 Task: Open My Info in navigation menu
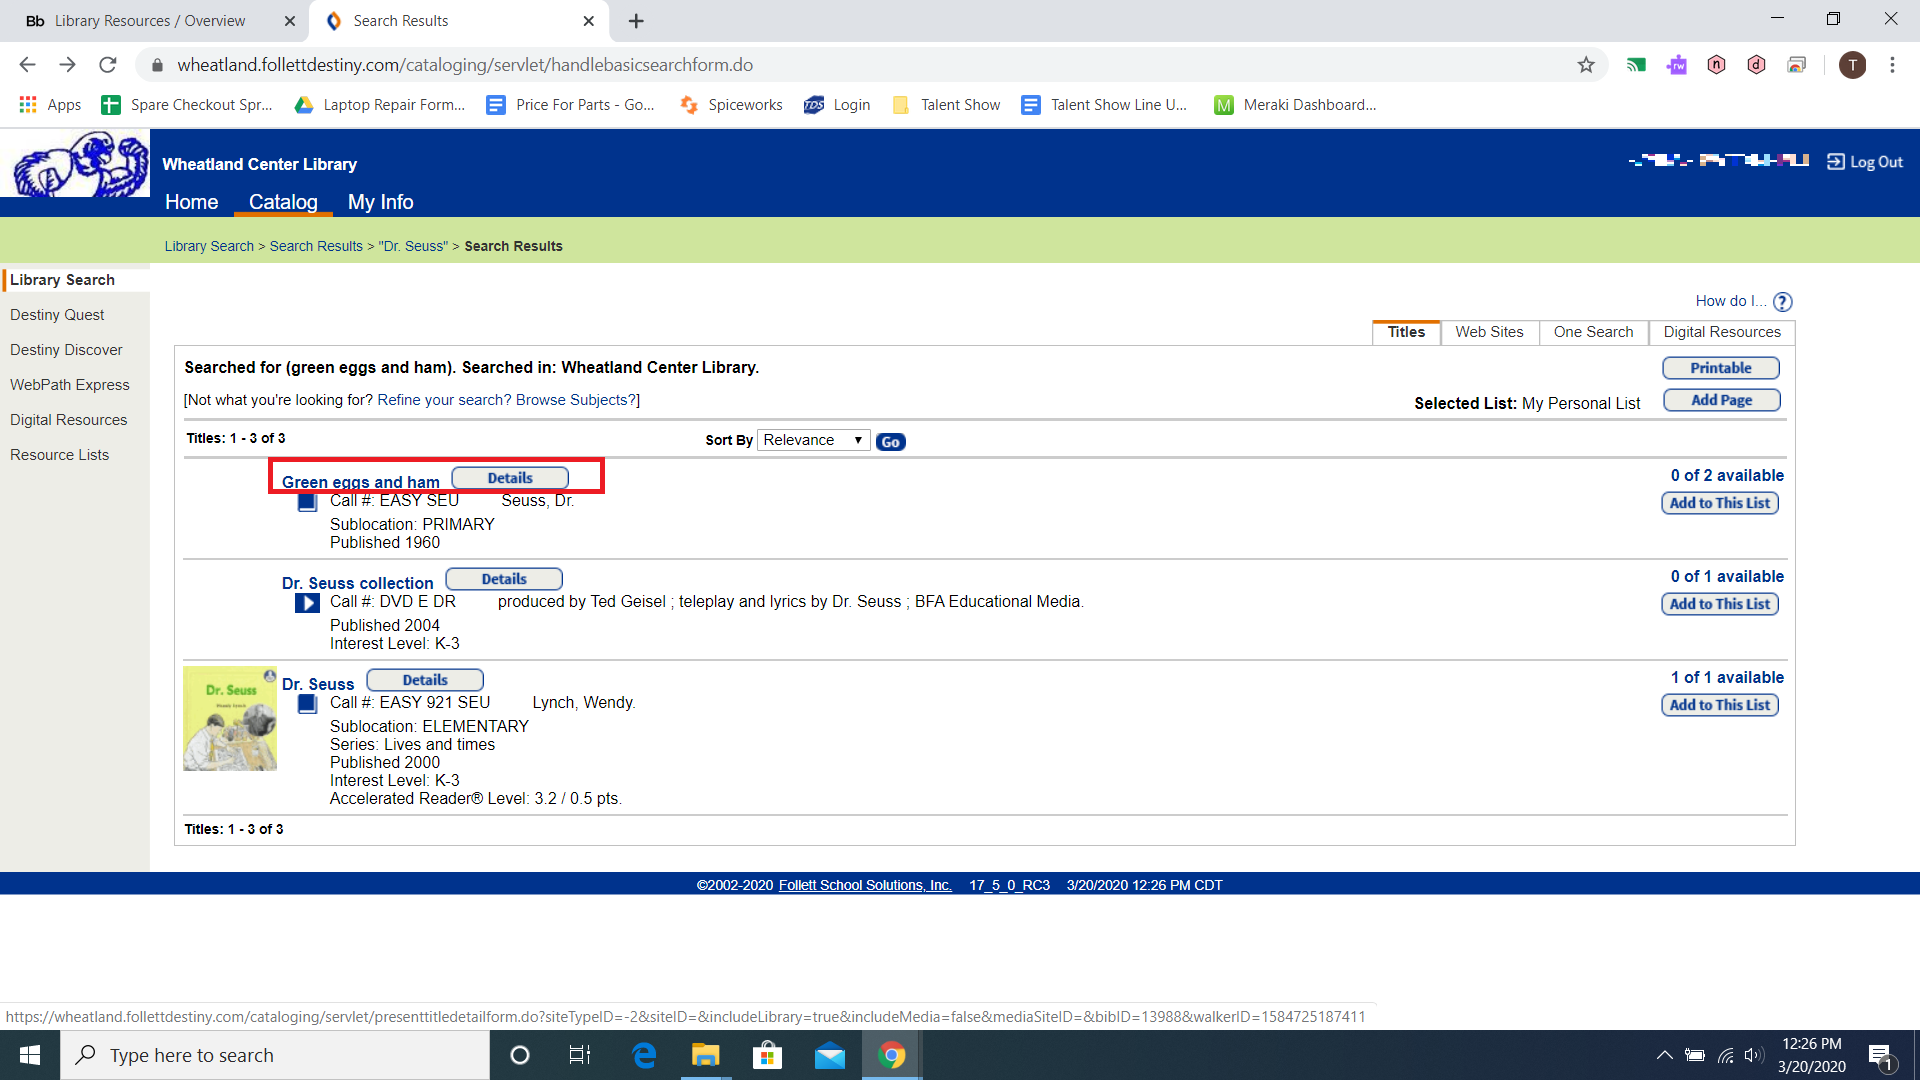380,202
